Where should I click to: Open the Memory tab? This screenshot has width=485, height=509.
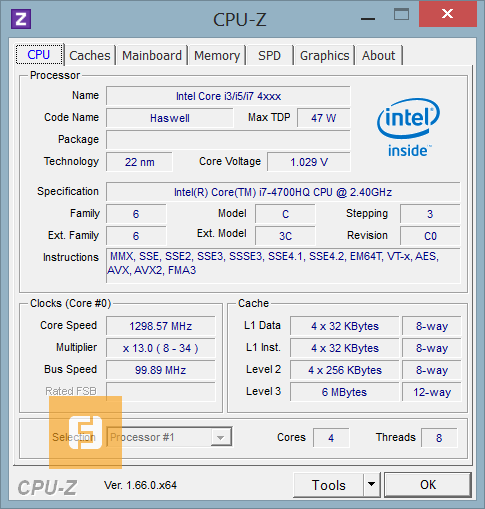pos(217,55)
